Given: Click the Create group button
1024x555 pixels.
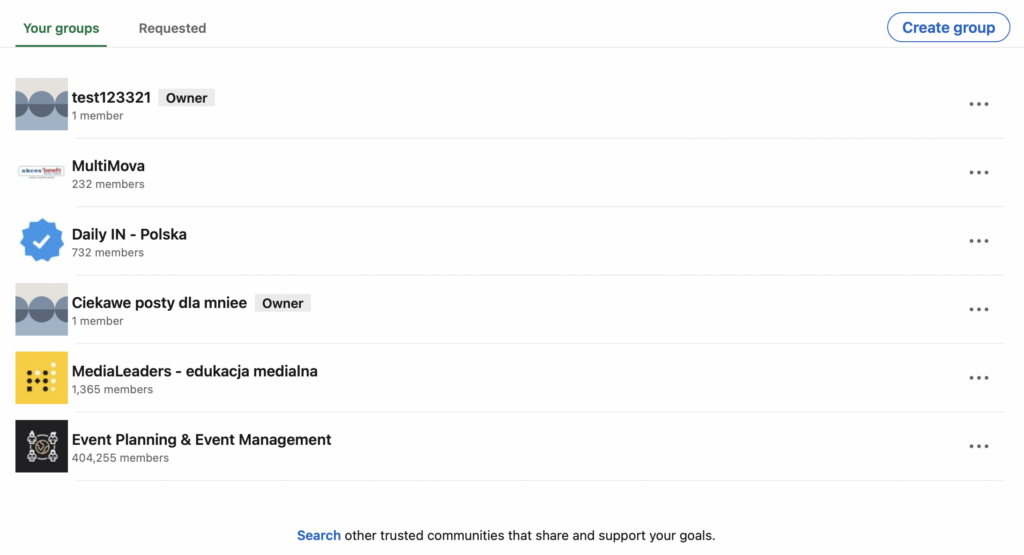Looking at the screenshot, I should pyautogui.click(x=948, y=28).
